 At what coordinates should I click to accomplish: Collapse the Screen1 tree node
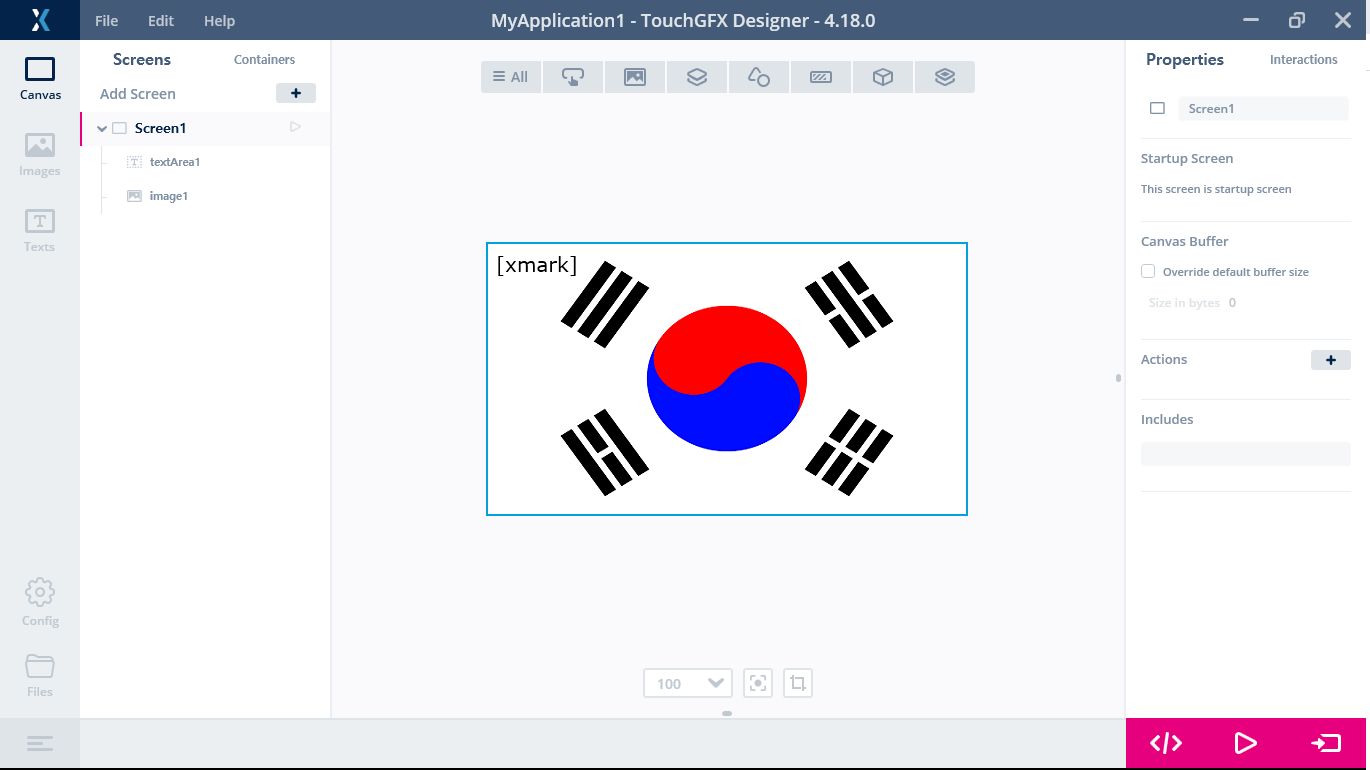102,128
